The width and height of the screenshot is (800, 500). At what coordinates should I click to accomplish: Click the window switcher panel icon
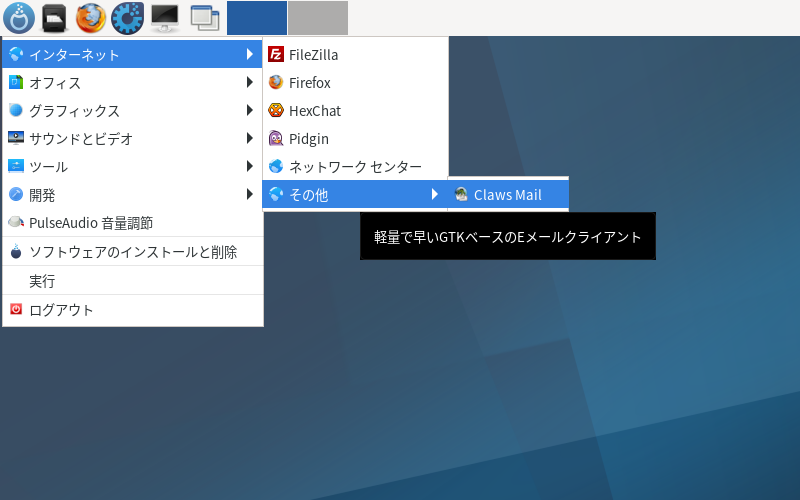click(x=205, y=18)
